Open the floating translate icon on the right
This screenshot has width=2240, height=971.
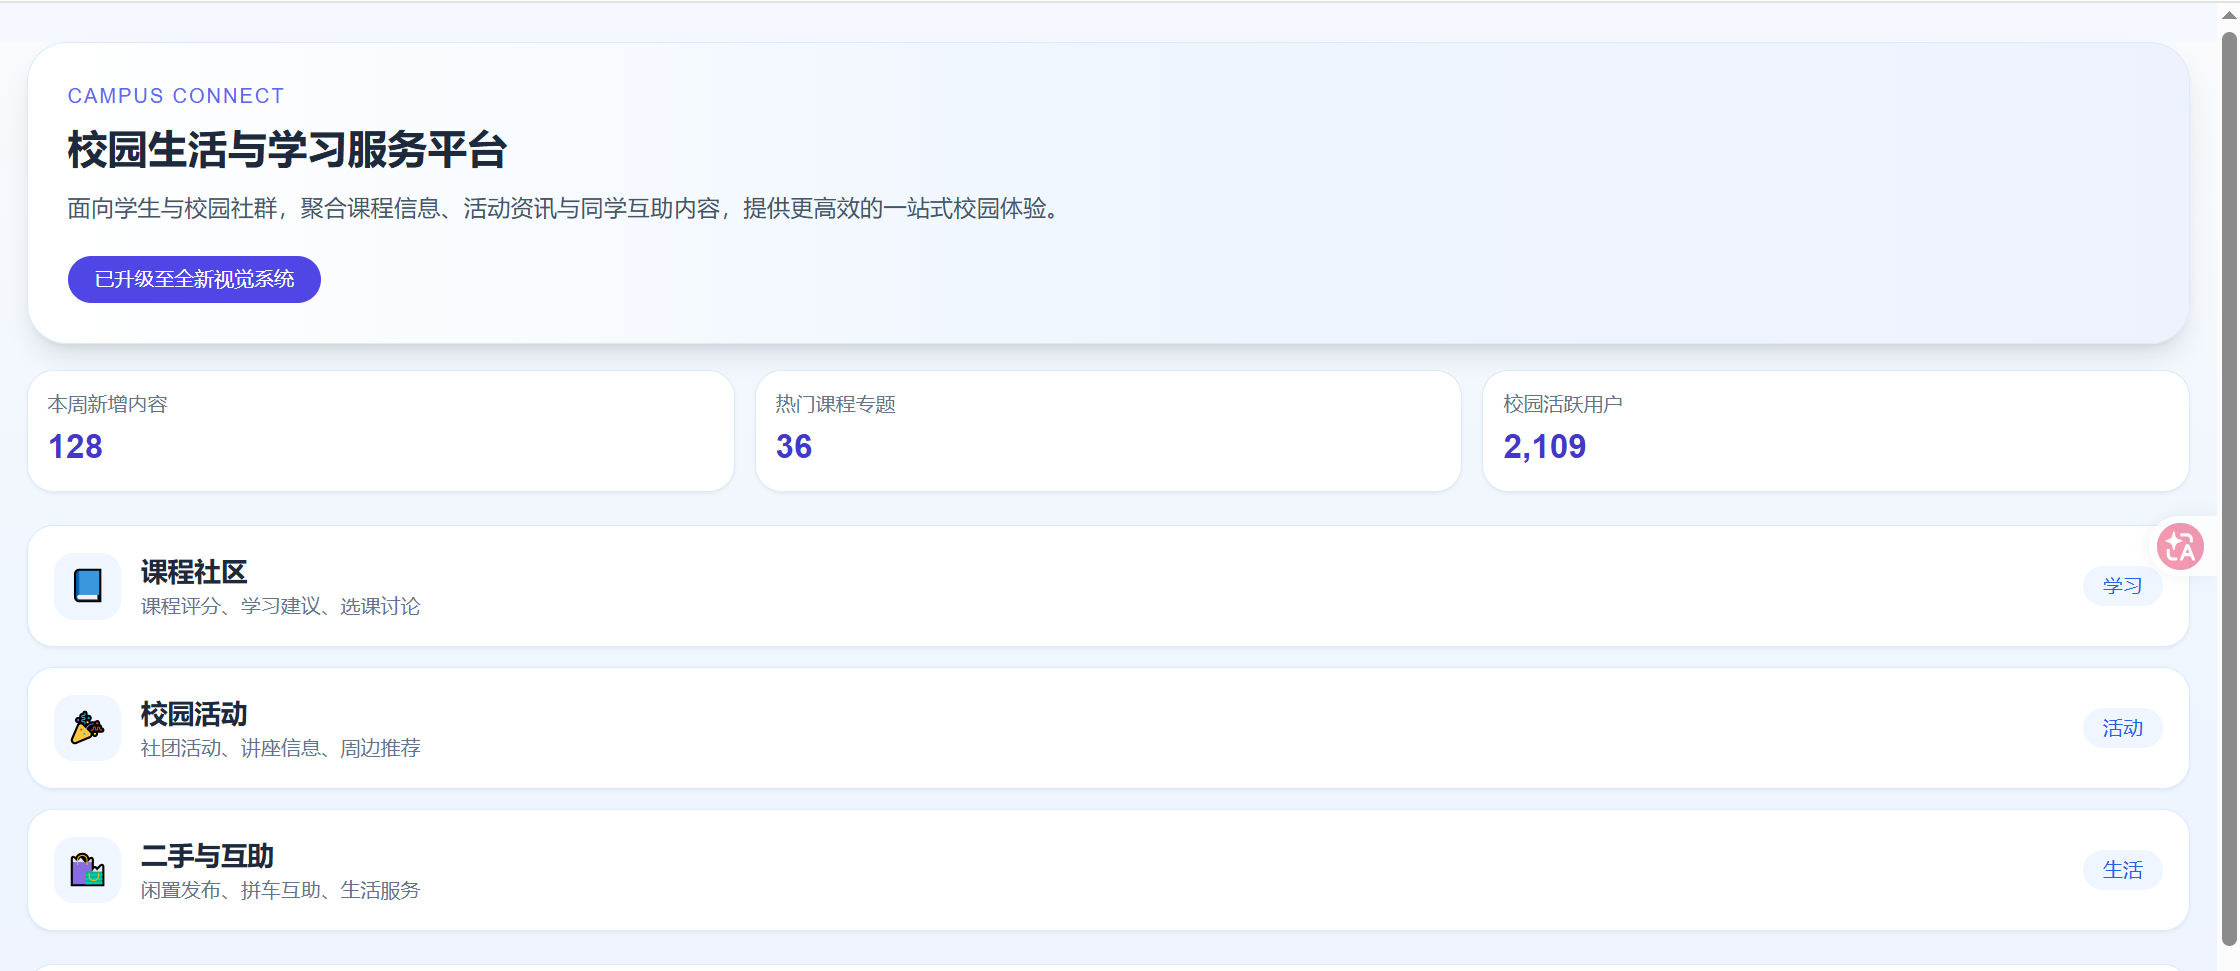[x=2181, y=546]
